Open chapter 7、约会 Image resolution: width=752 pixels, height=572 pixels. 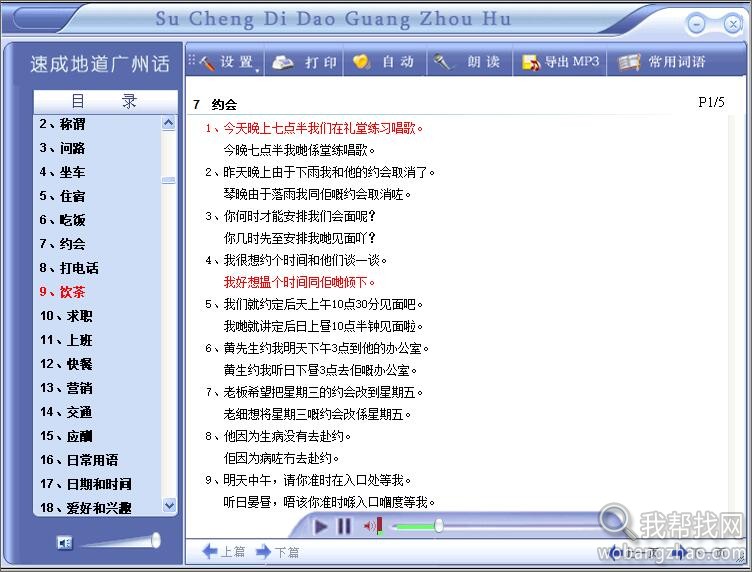[62, 244]
